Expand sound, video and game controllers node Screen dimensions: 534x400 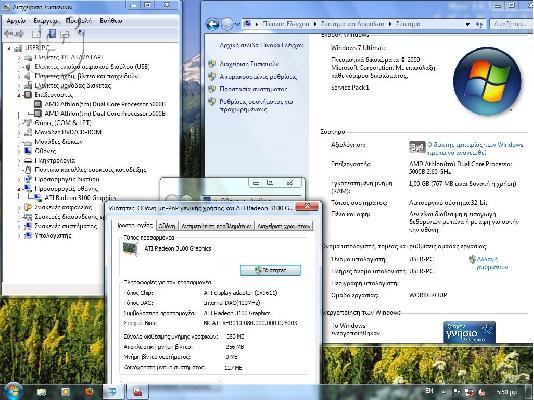tap(19, 76)
